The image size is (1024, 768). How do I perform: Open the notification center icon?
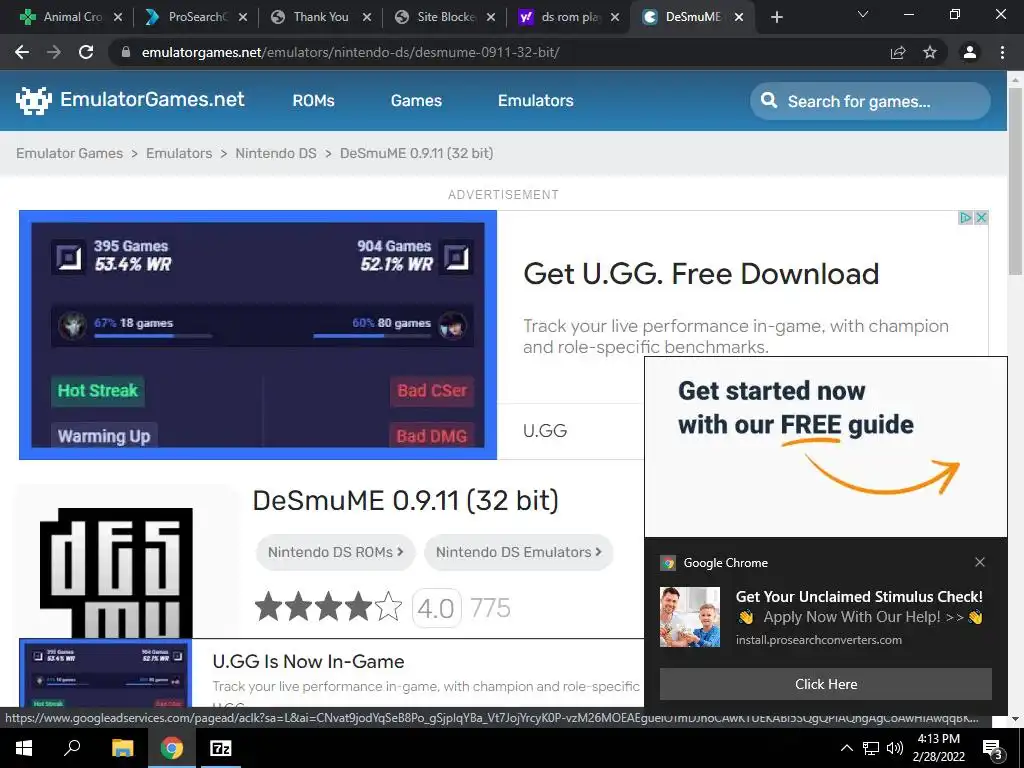click(x=992, y=750)
